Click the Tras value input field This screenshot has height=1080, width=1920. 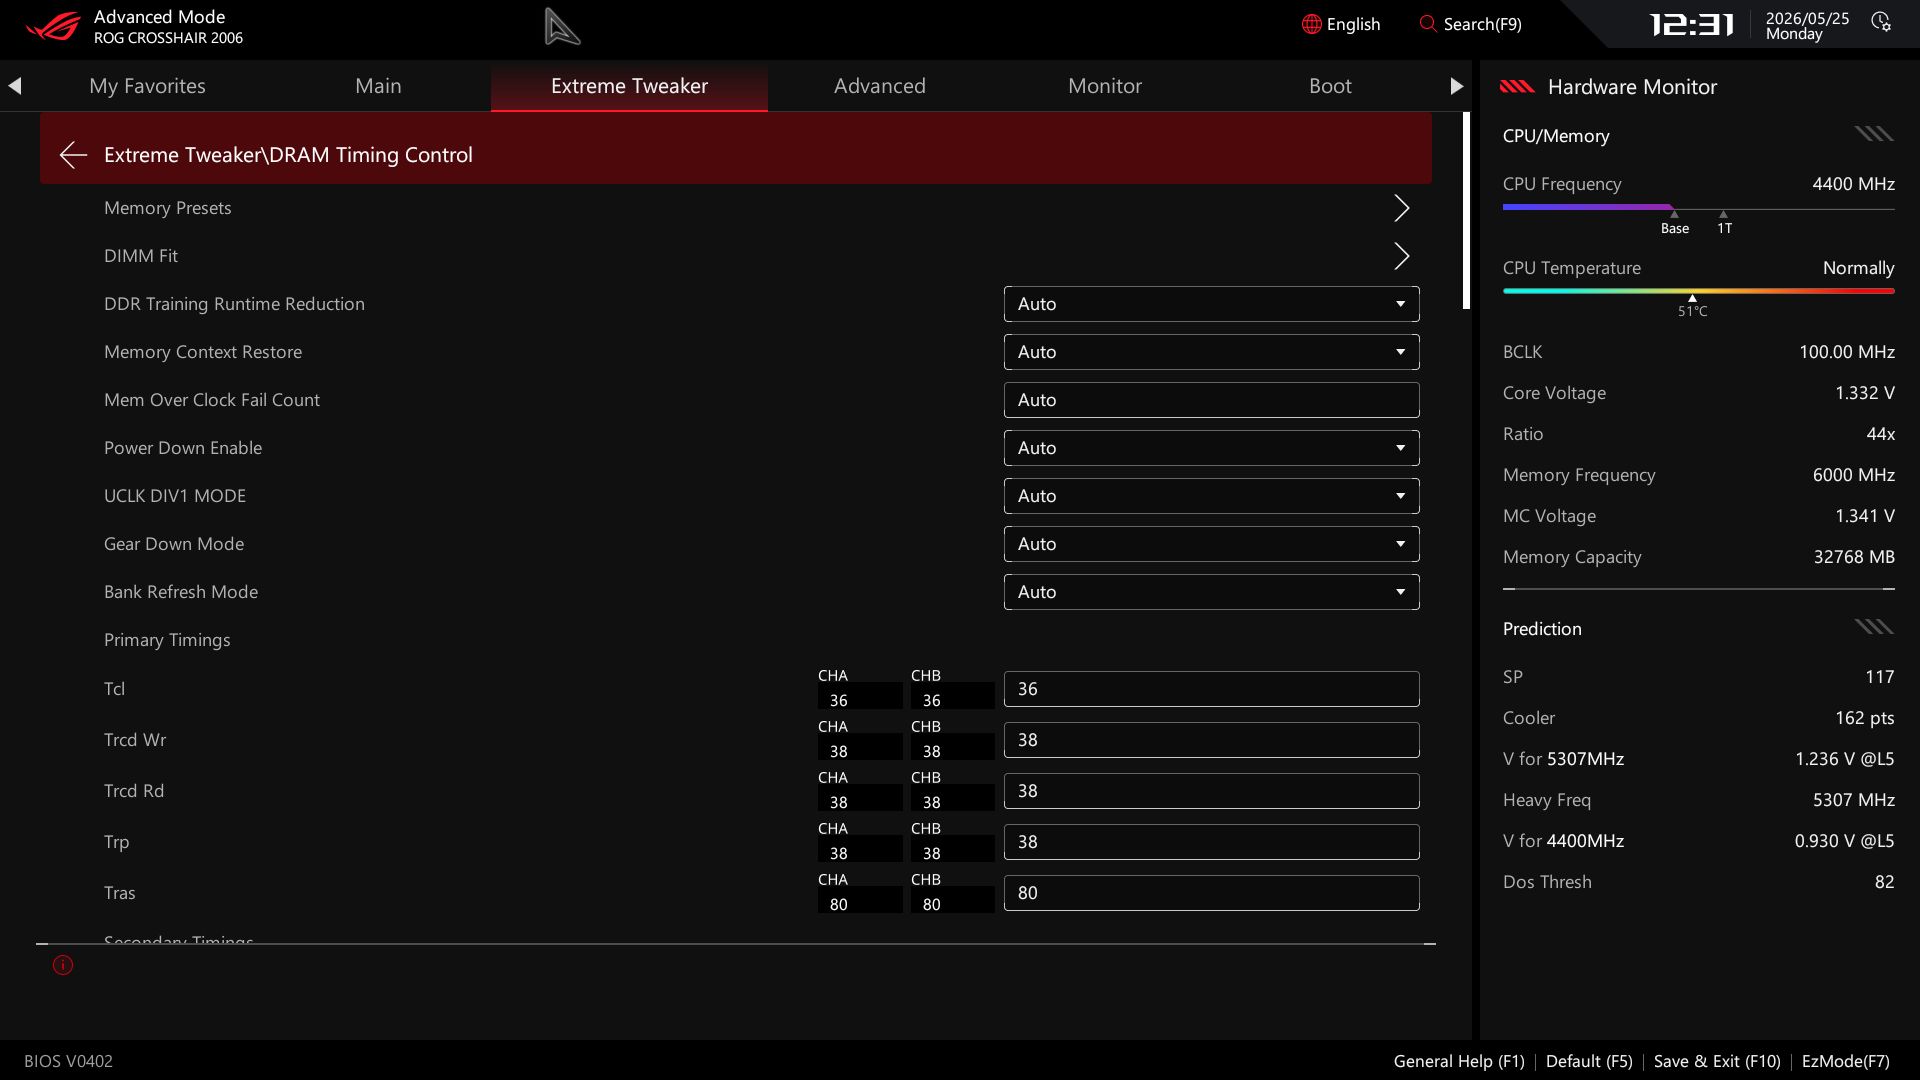coord(1211,893)
